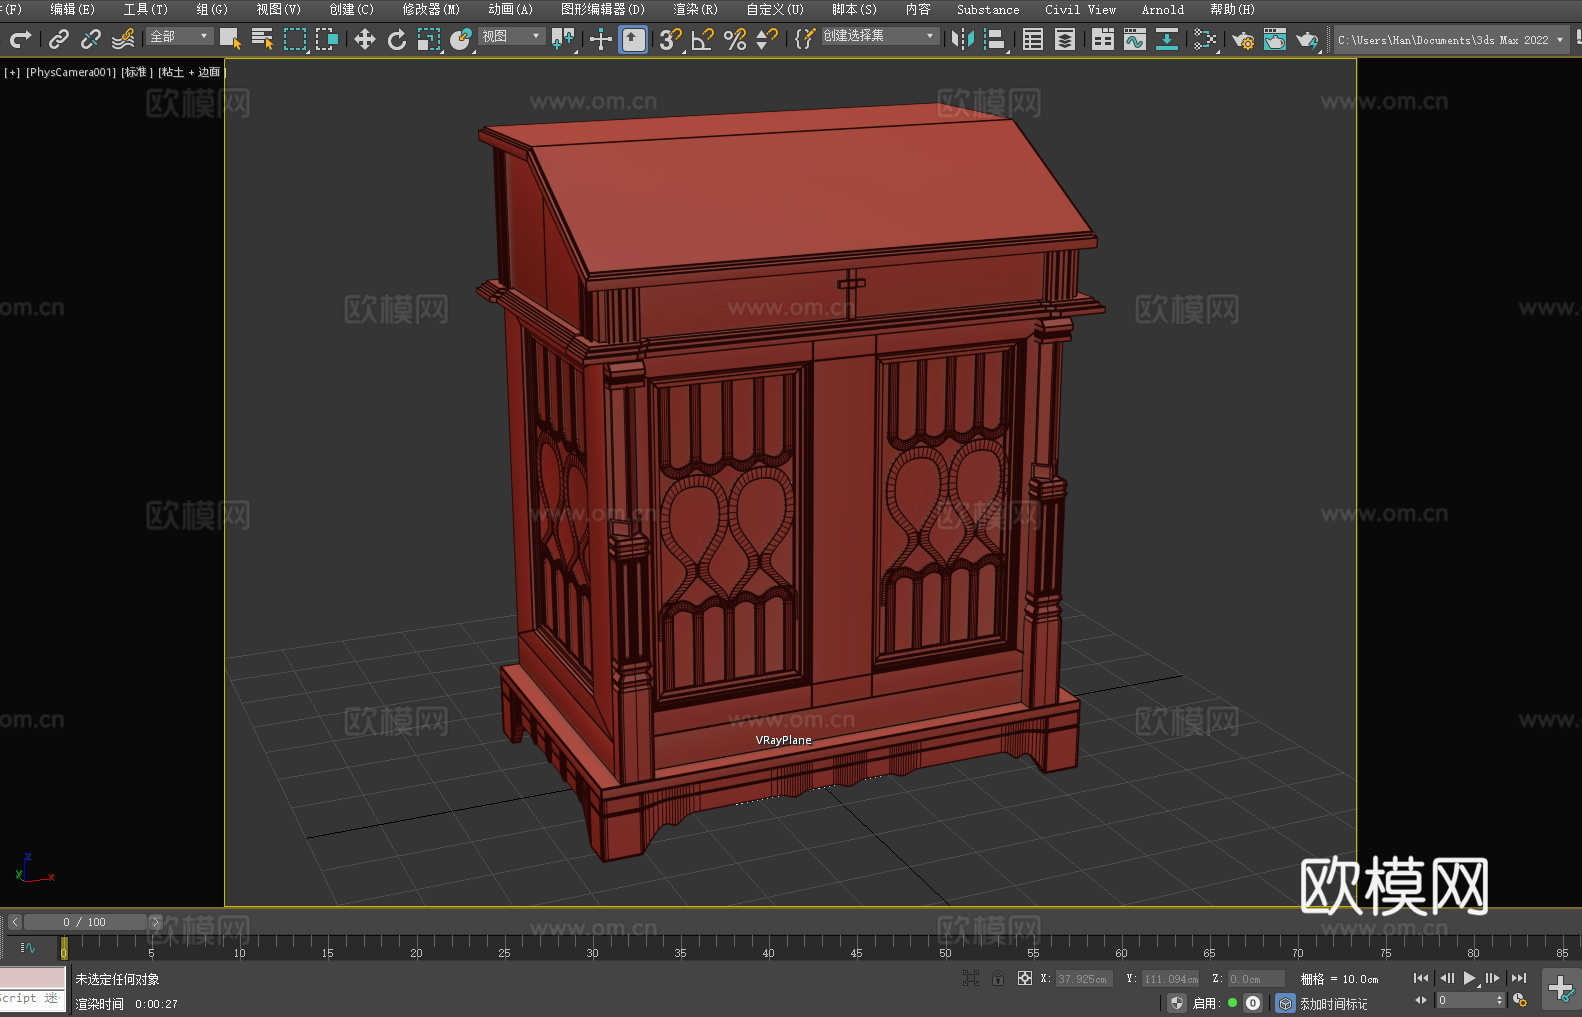Open the 修改器(M) menu
Viewport: 1582px width, 1017px height.
coord(431,9)
